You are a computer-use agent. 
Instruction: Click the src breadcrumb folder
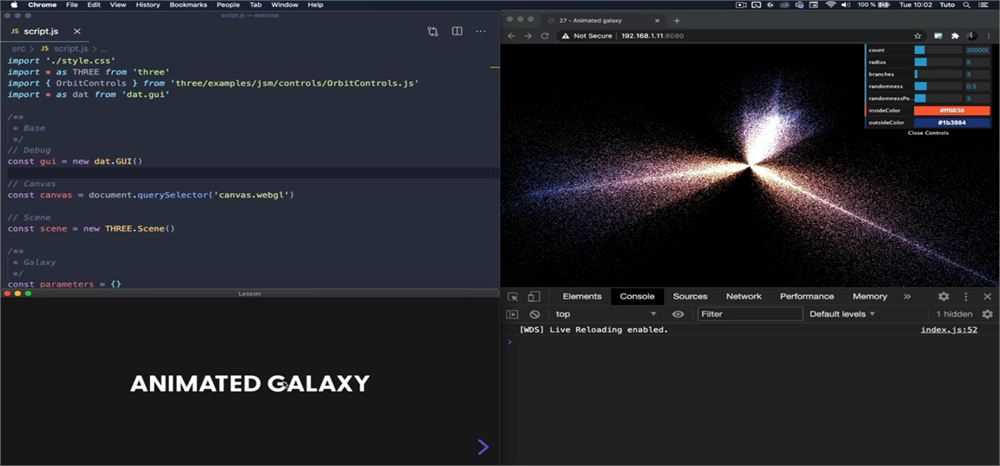click(18, 48)
